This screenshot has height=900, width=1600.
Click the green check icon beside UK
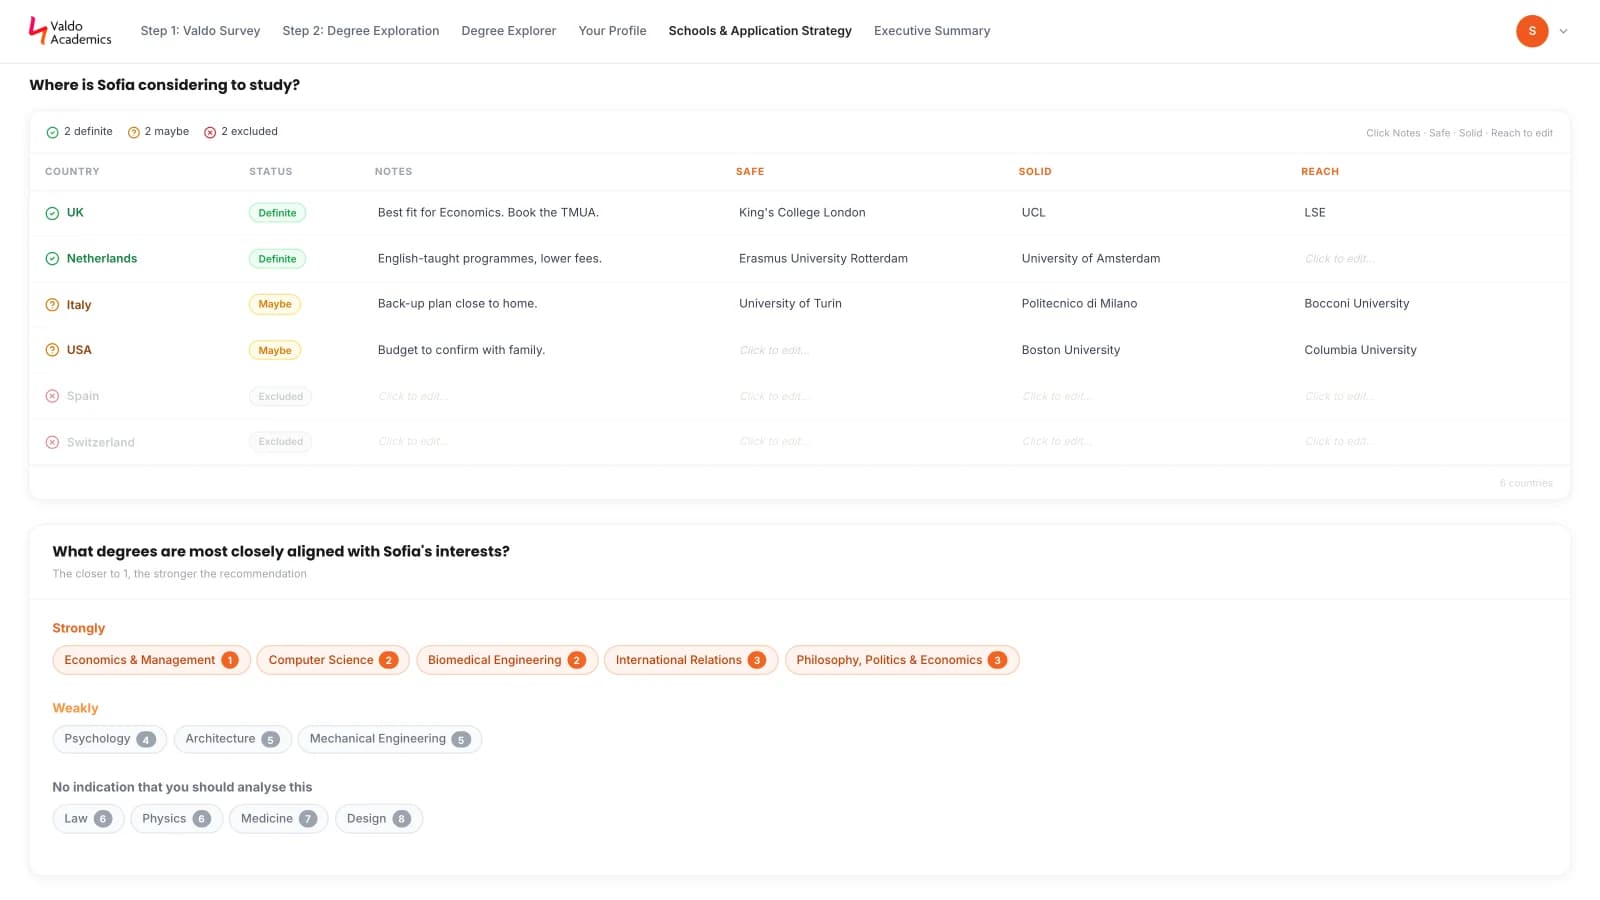(52, 213)
